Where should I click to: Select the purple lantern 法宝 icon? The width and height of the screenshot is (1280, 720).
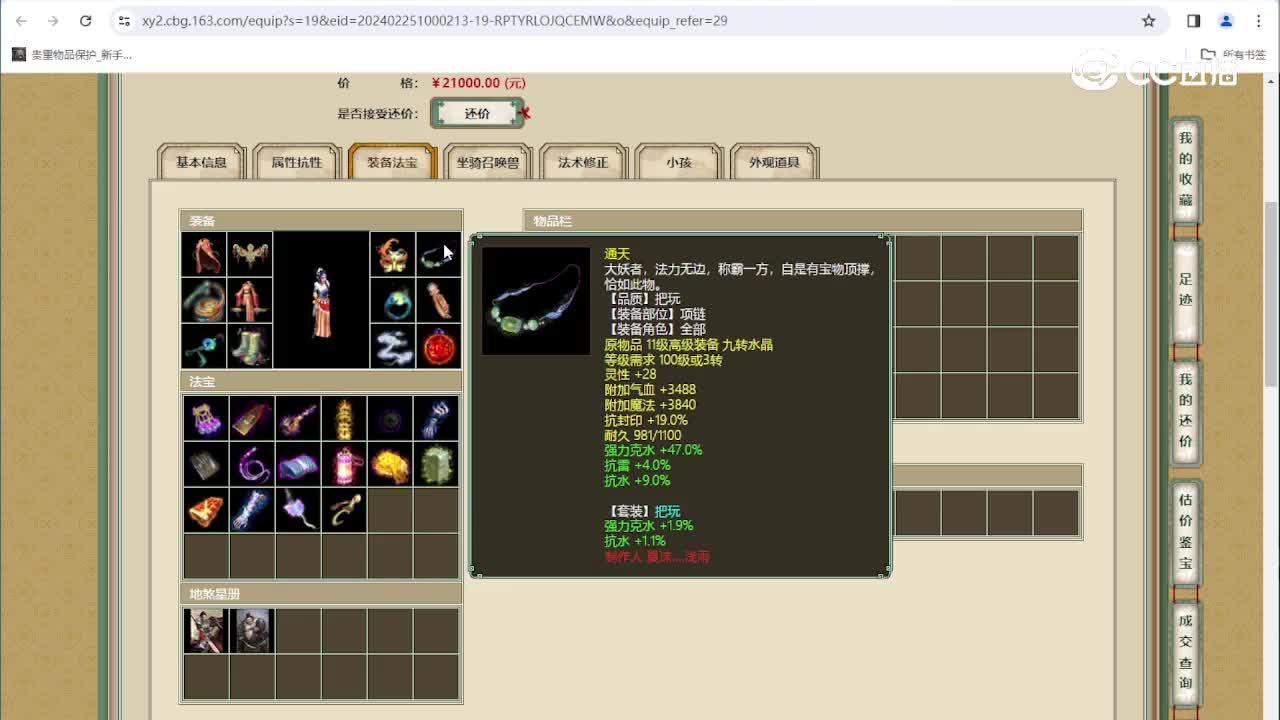click(x=206, y=418)
